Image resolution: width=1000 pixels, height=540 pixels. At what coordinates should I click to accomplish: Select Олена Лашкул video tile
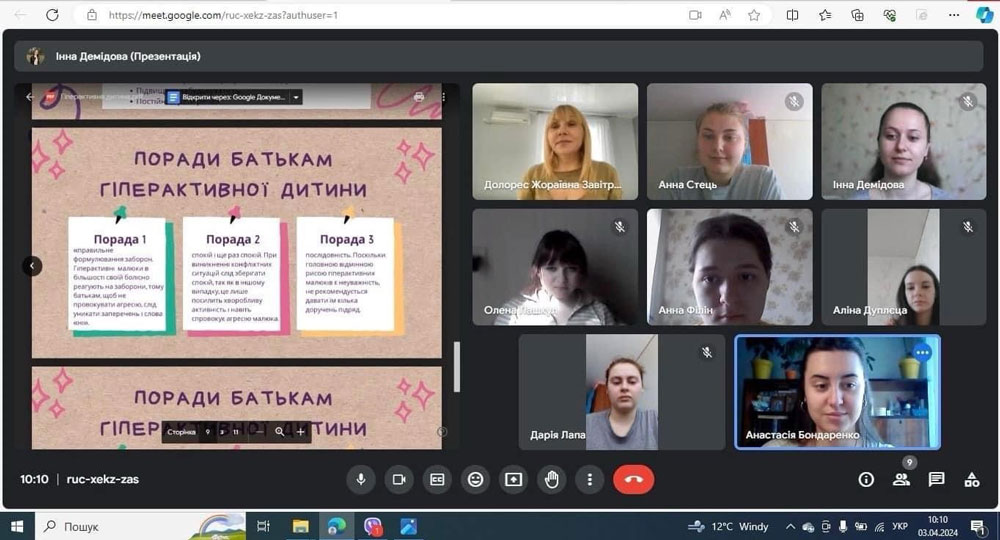(x=555, y=267)
